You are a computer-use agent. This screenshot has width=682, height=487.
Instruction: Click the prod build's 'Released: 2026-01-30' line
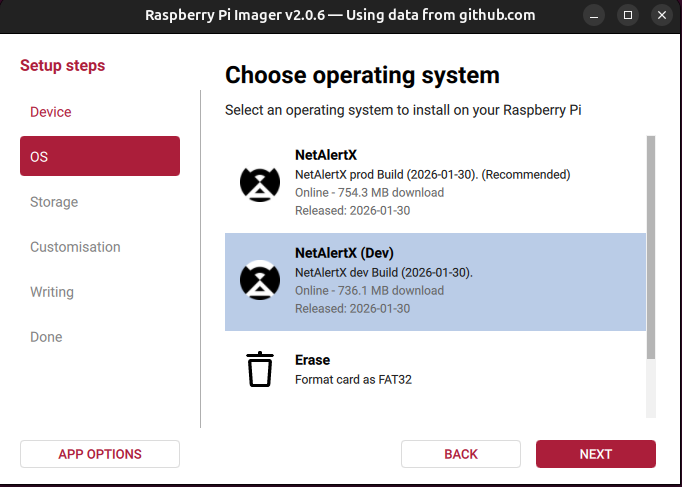[x=352, y=211]
